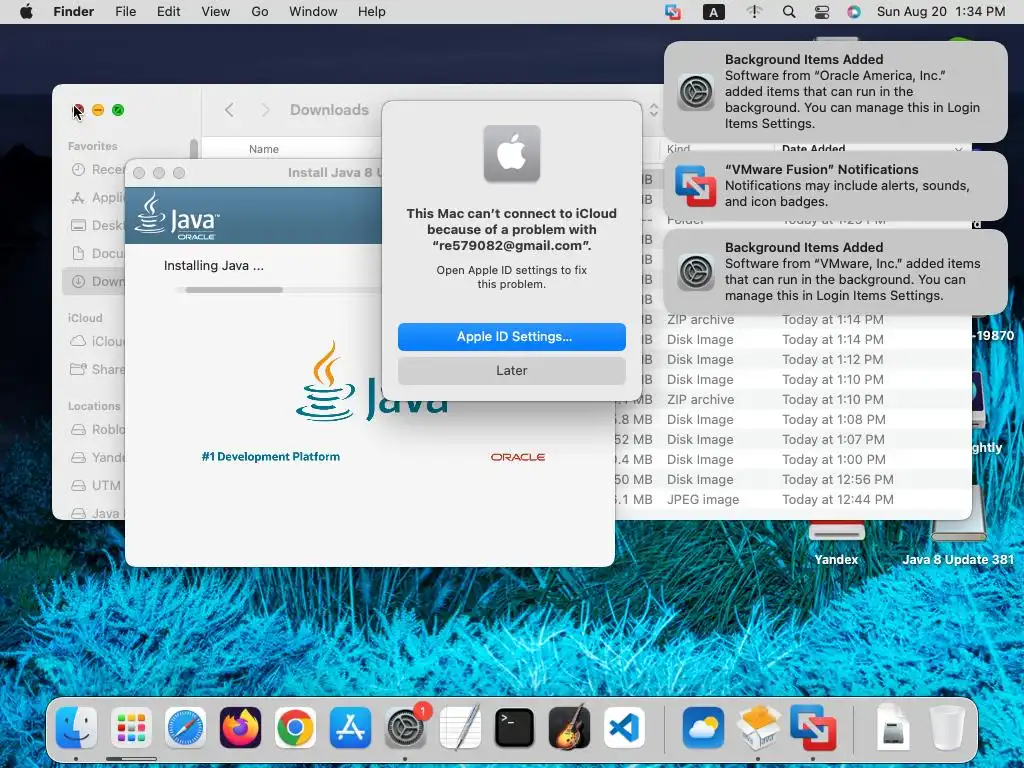This screenshot has width=1024, height=768.
Task: Toggle sort order chevron on Date Added column
Action: tap(958, 150)
